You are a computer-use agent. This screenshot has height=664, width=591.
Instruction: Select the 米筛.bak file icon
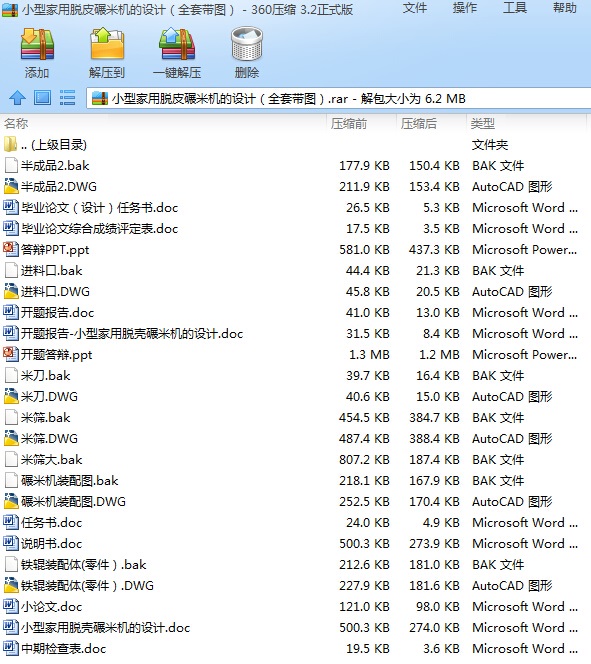tap(11, 417)
